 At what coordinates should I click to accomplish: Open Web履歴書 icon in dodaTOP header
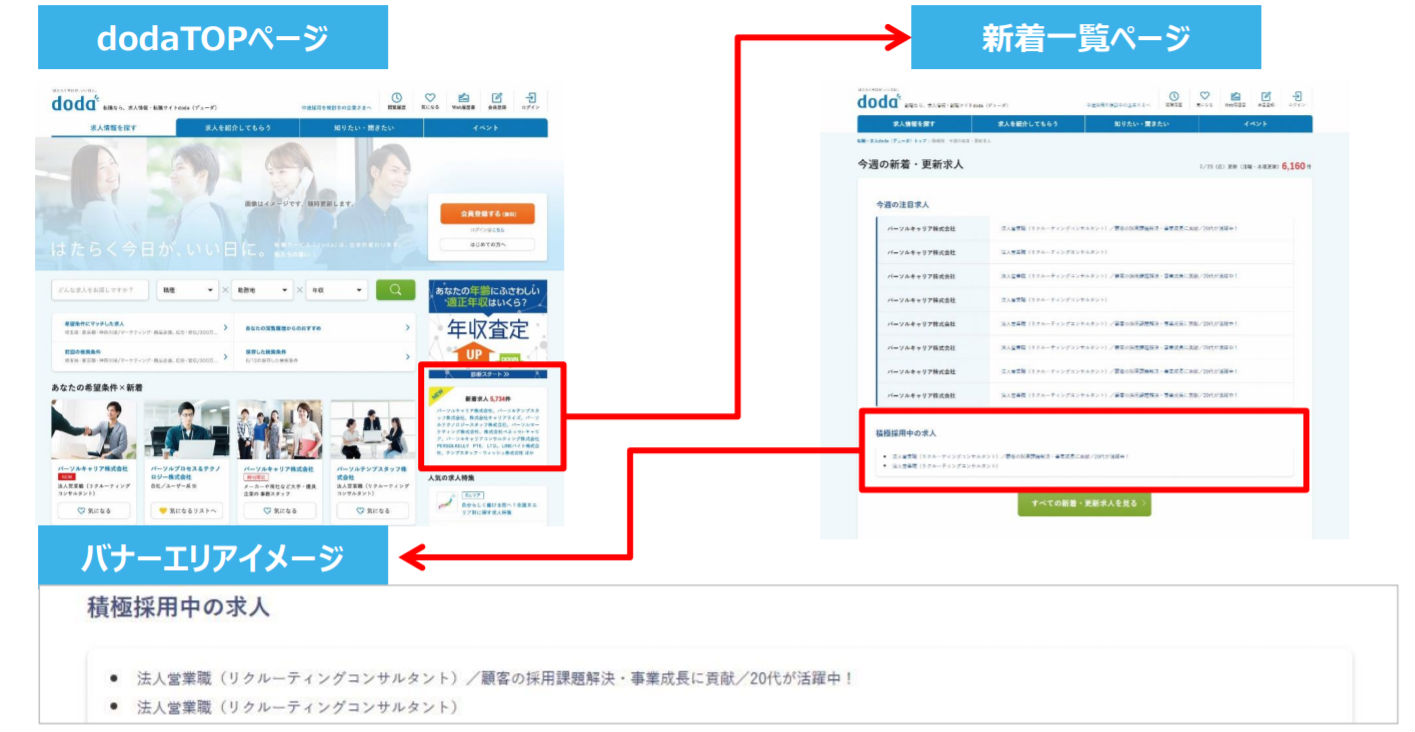463,99
